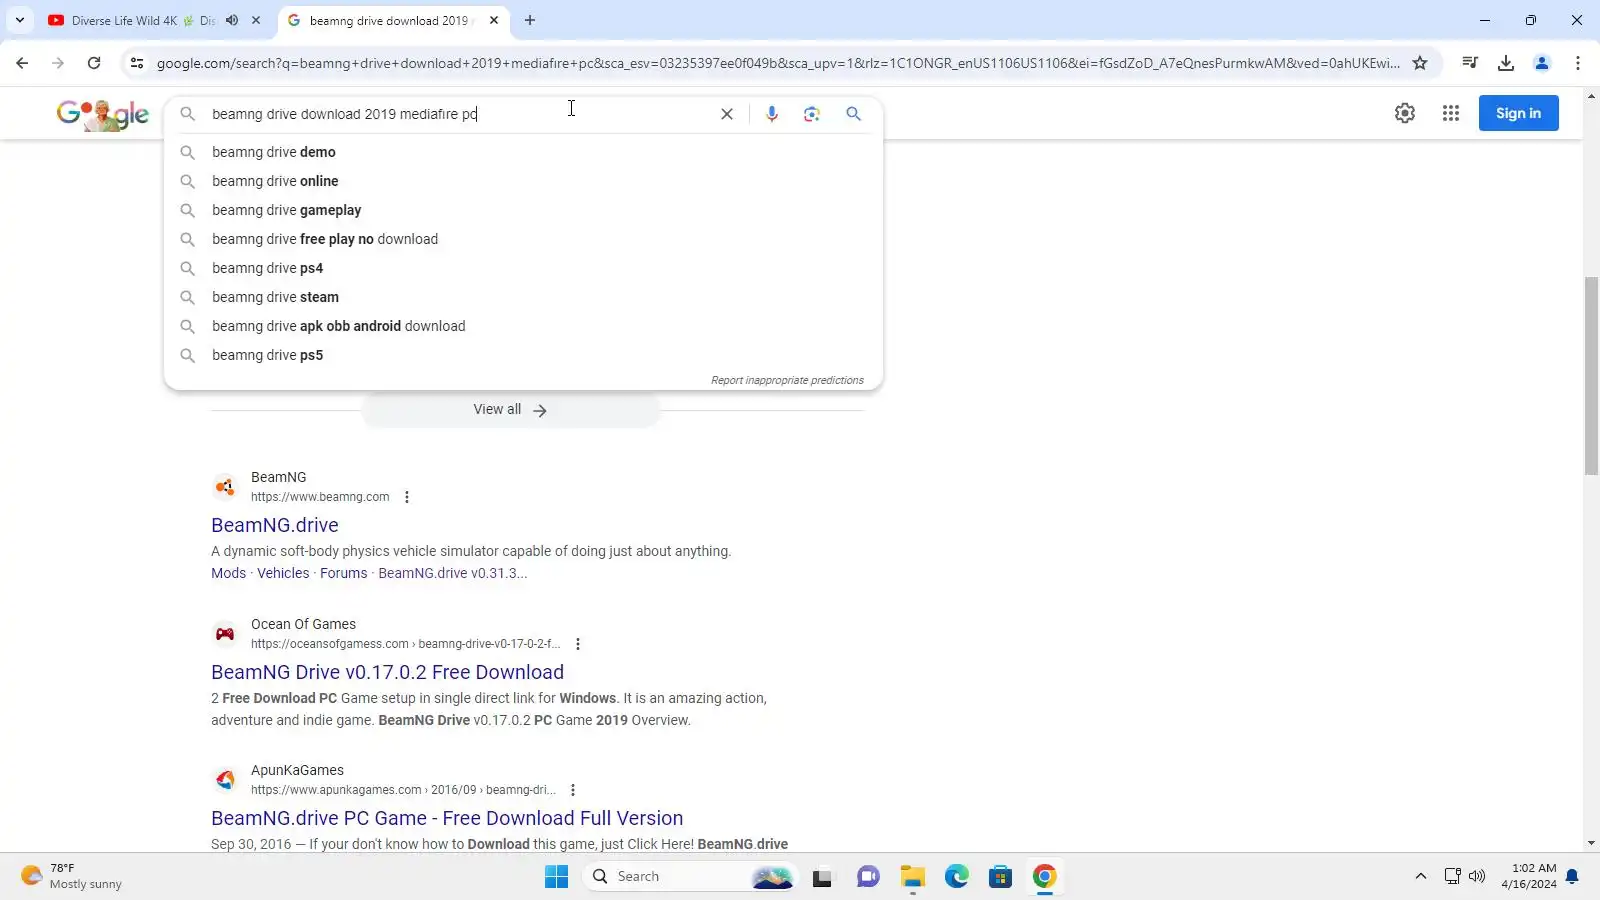The width and height of the screenshot is (1600, 900).
Task: Open a new browser tab
Action: tap(530, 20)
